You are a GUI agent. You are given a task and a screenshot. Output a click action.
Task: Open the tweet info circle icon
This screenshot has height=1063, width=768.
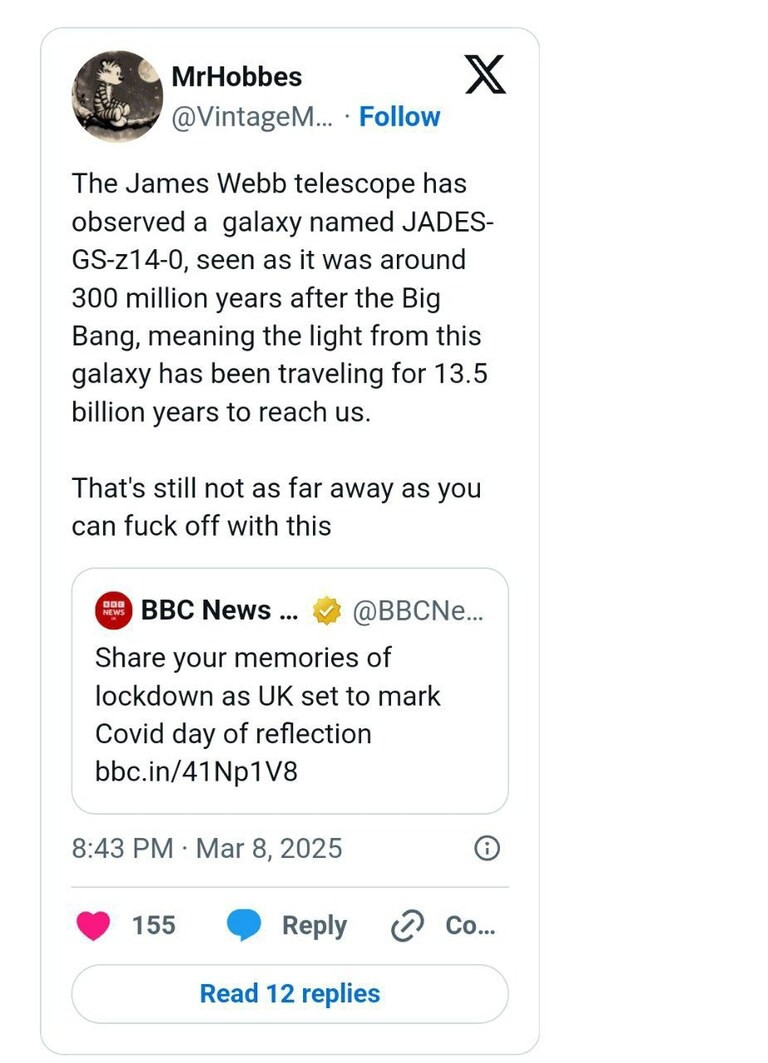(486, 849)
